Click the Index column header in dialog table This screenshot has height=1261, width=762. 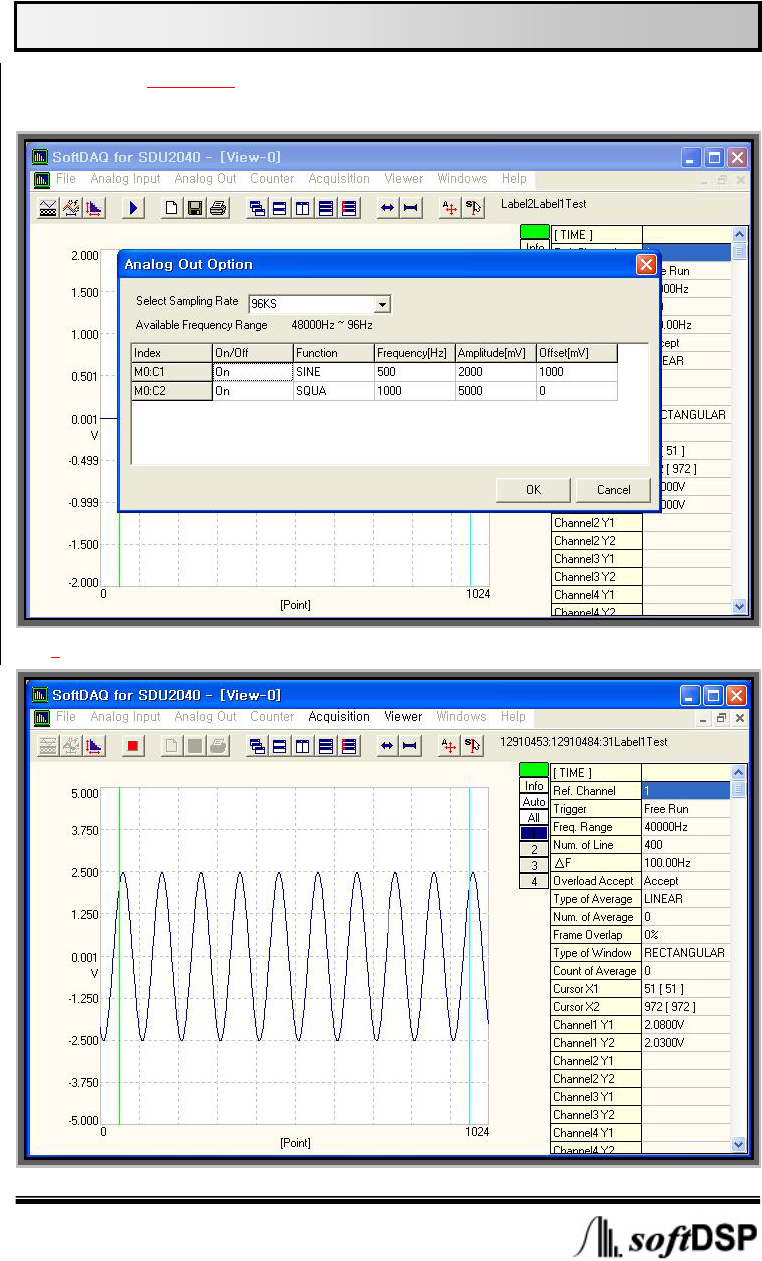click(171, 352)
